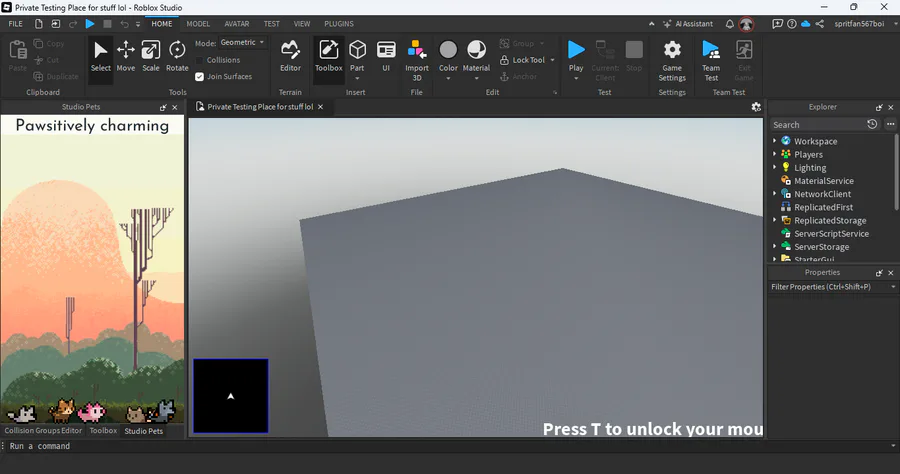Viewport: 900px width, 474px height.
Task: Open the help question icon
Action: pyautogui.click(x=792, y=24)
